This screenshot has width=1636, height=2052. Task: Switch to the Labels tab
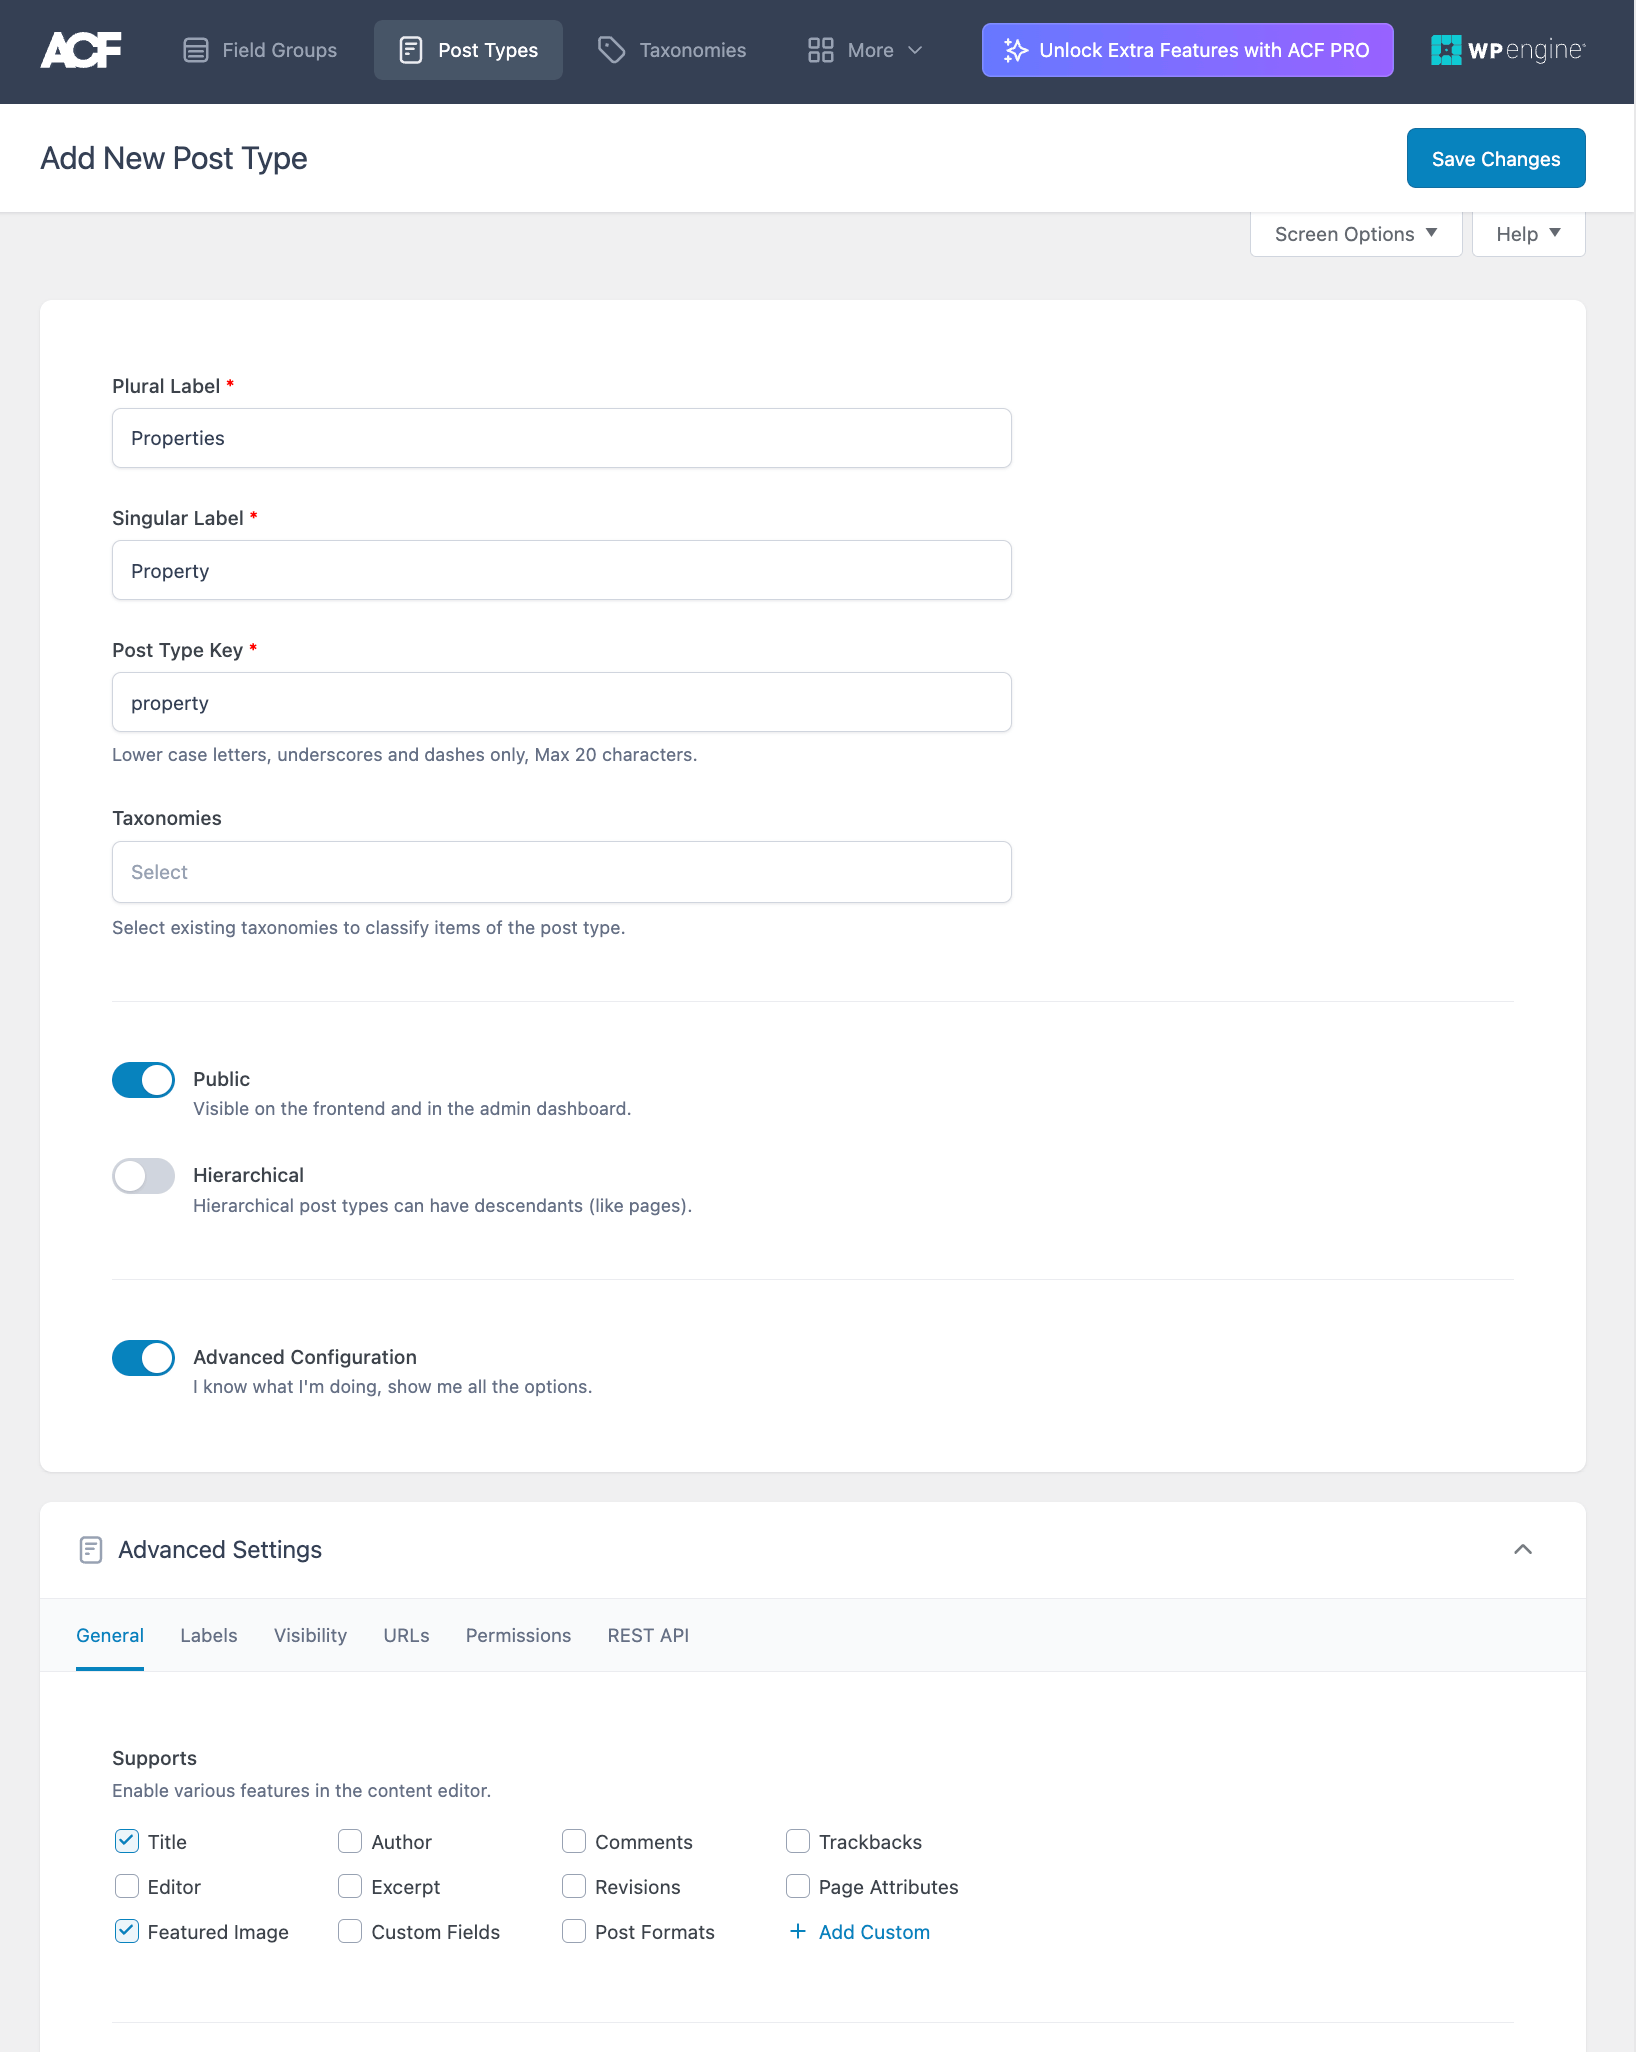click(208, 1635)
